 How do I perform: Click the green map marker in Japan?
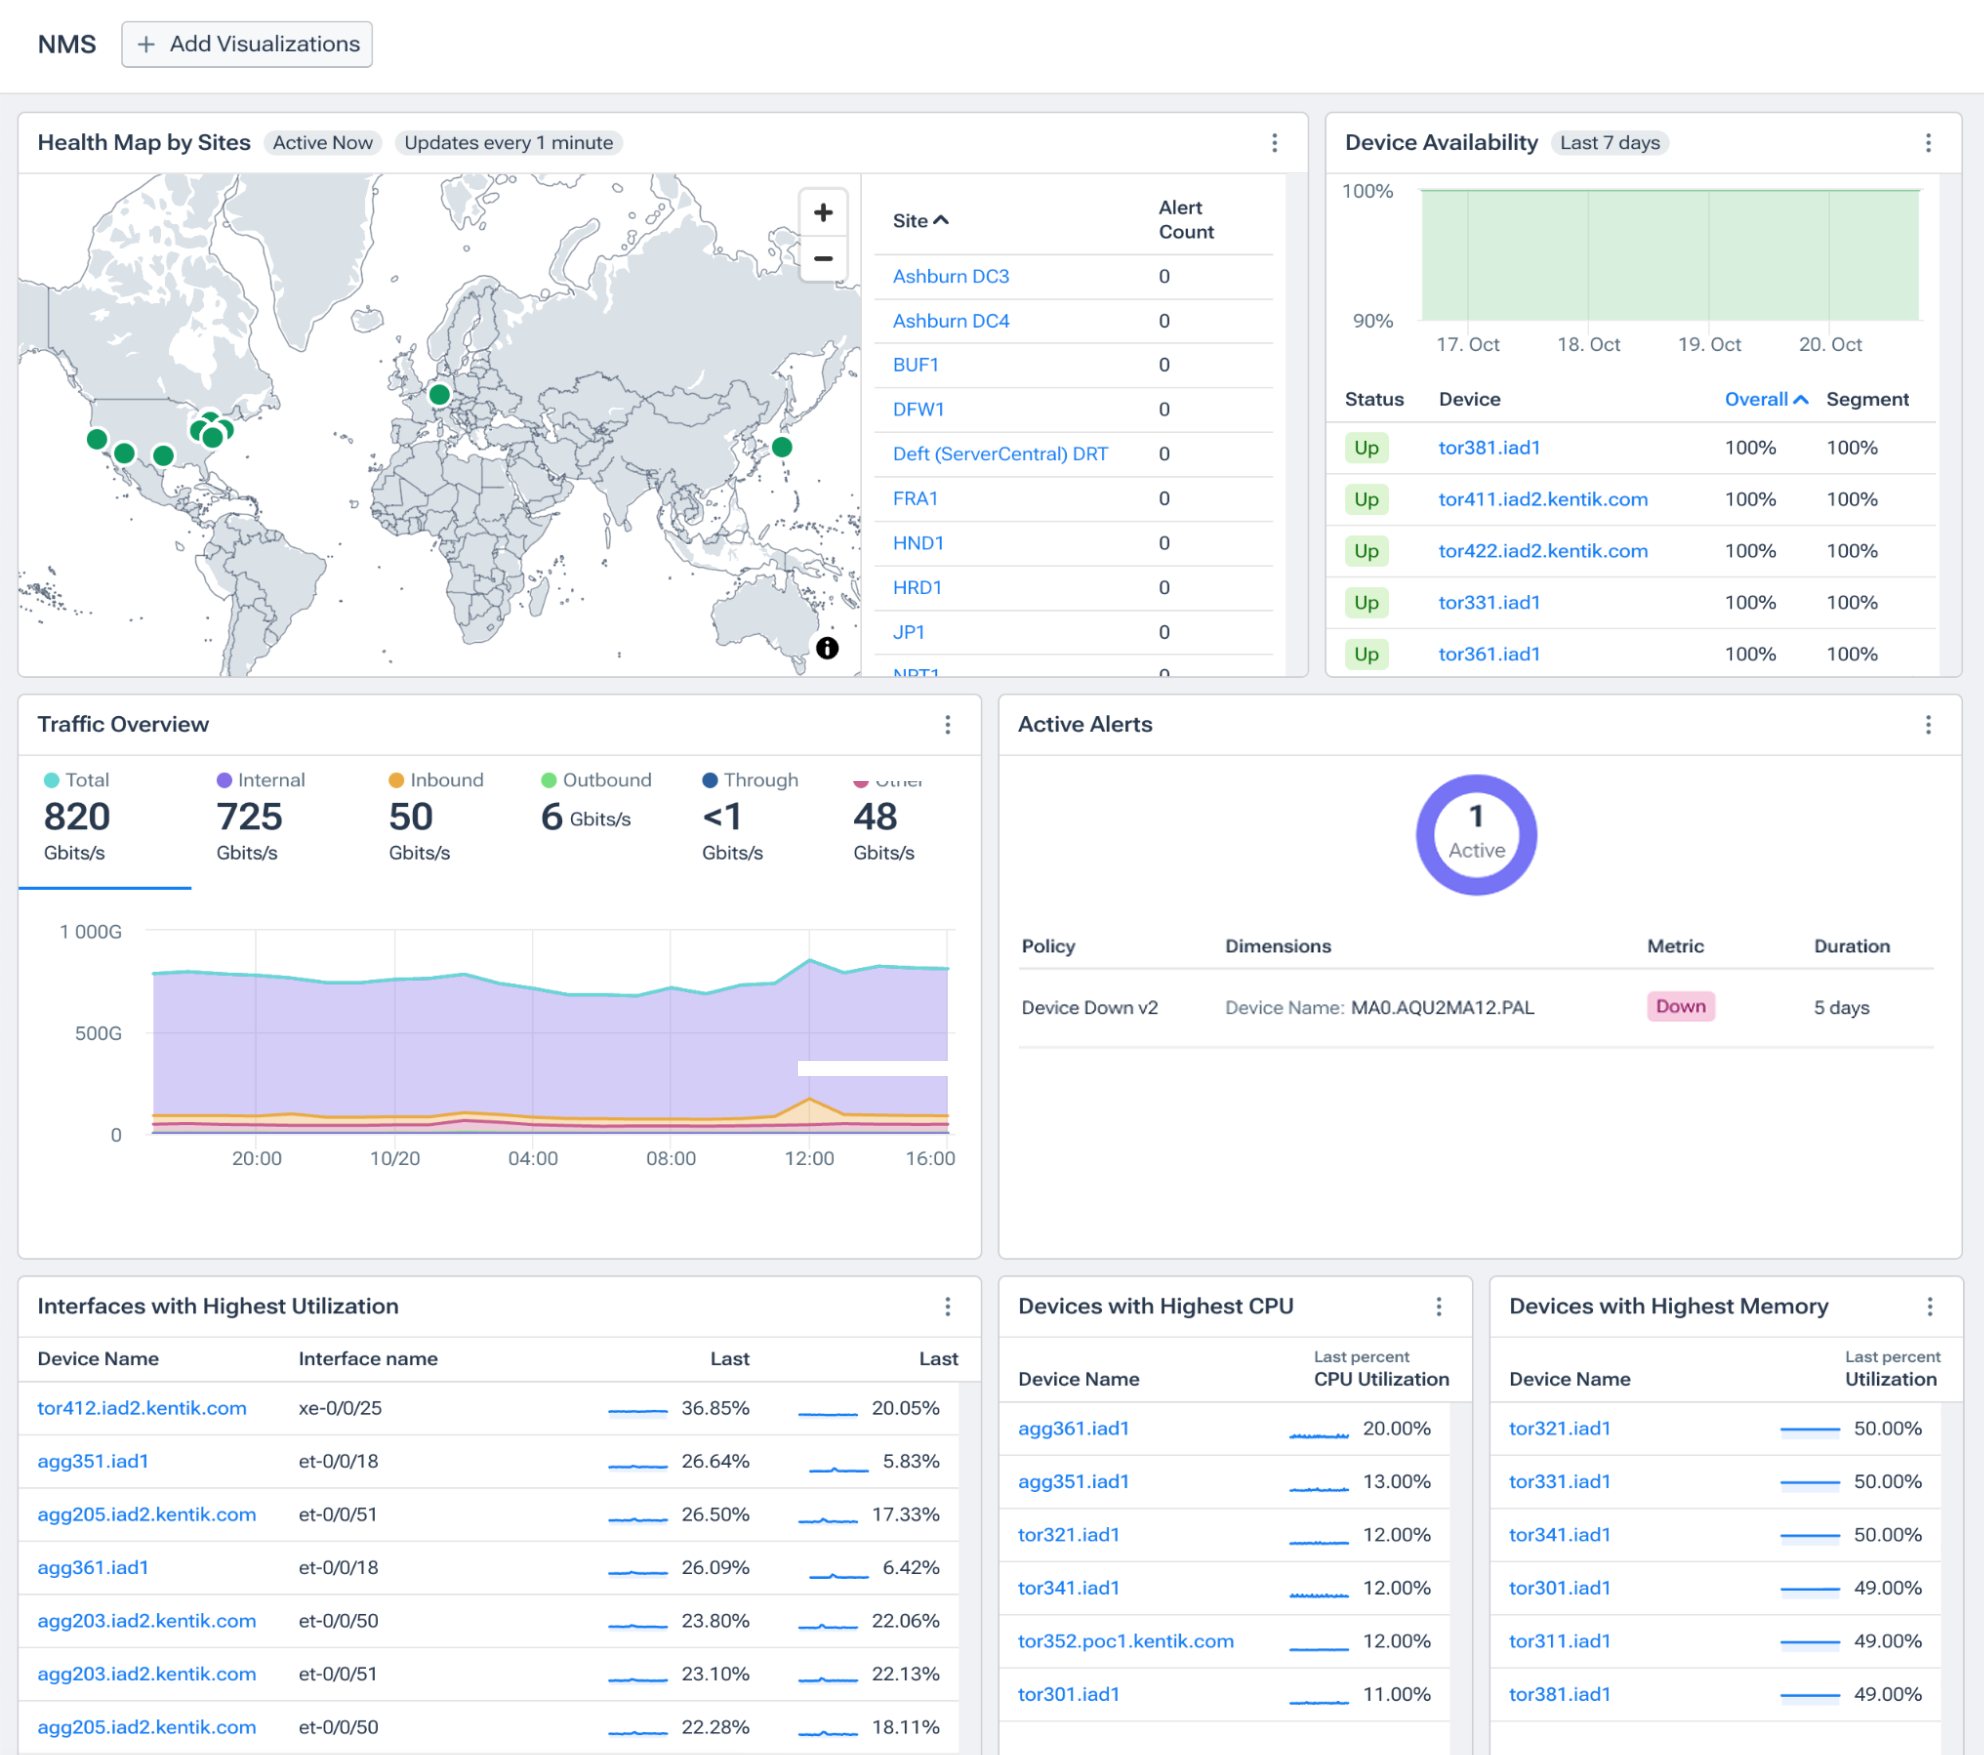click(782, 447)
